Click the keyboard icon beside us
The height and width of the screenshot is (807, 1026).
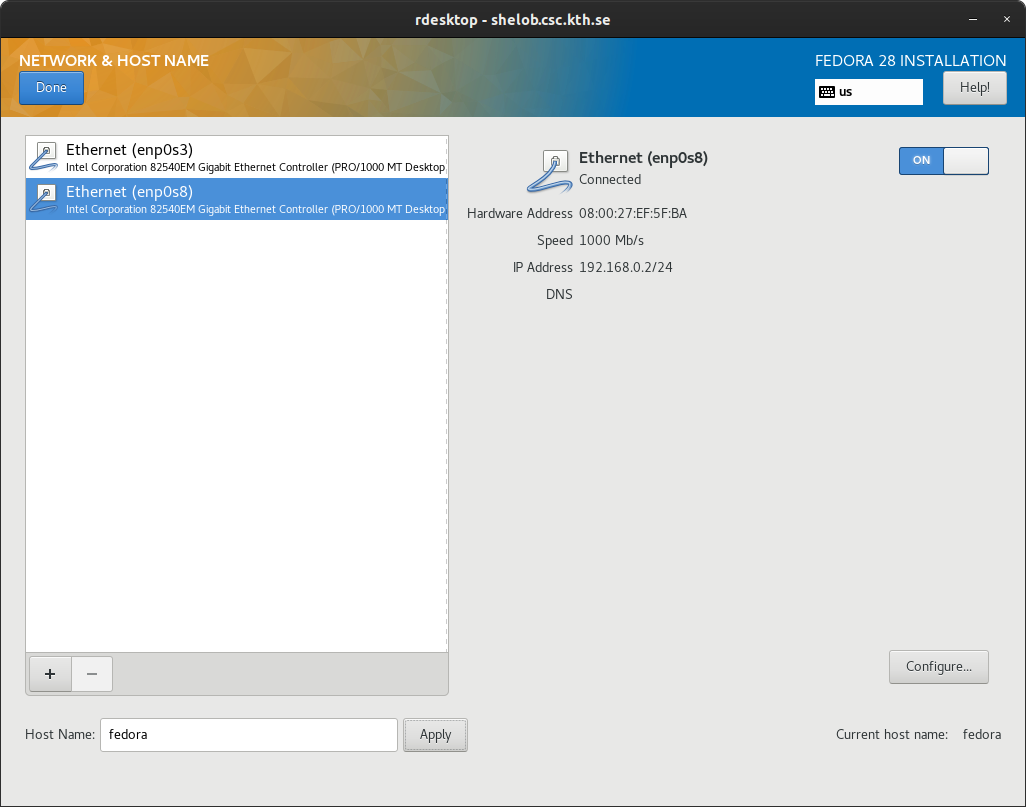pyautogui.click(x=827, y=92)
